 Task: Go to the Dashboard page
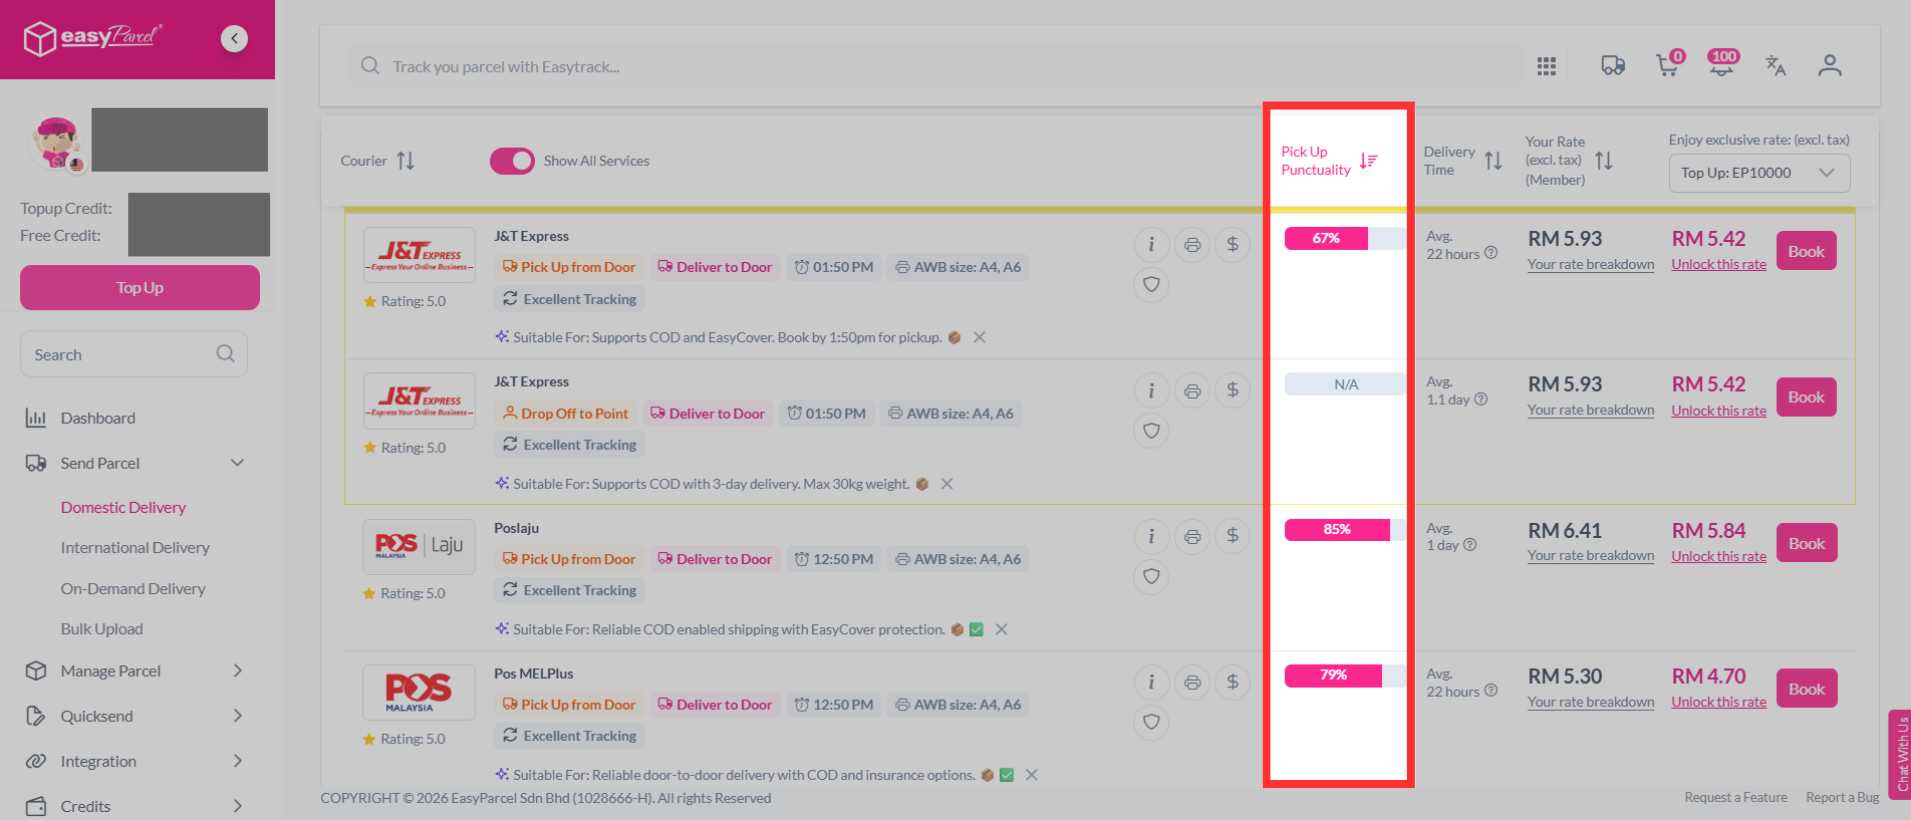click(x=98, y=418)
